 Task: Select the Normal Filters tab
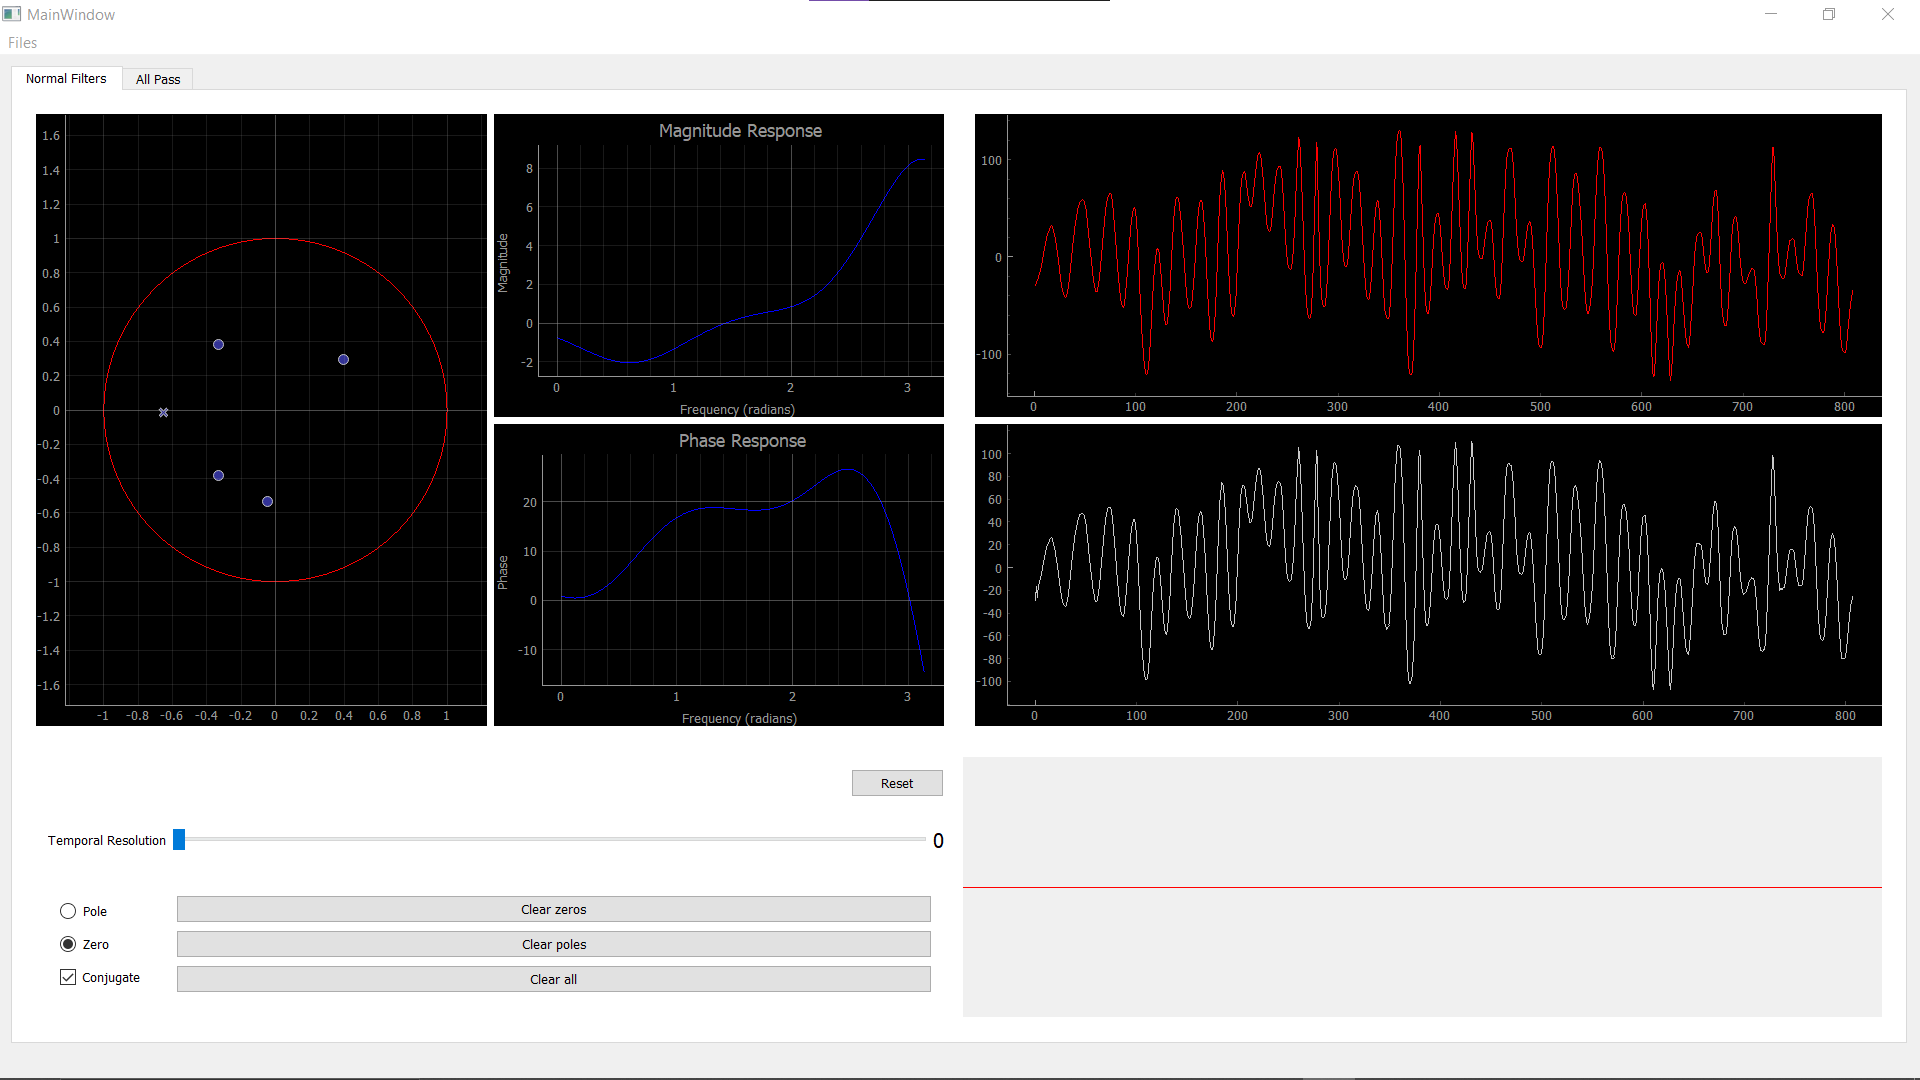click(x=66, y=79)
